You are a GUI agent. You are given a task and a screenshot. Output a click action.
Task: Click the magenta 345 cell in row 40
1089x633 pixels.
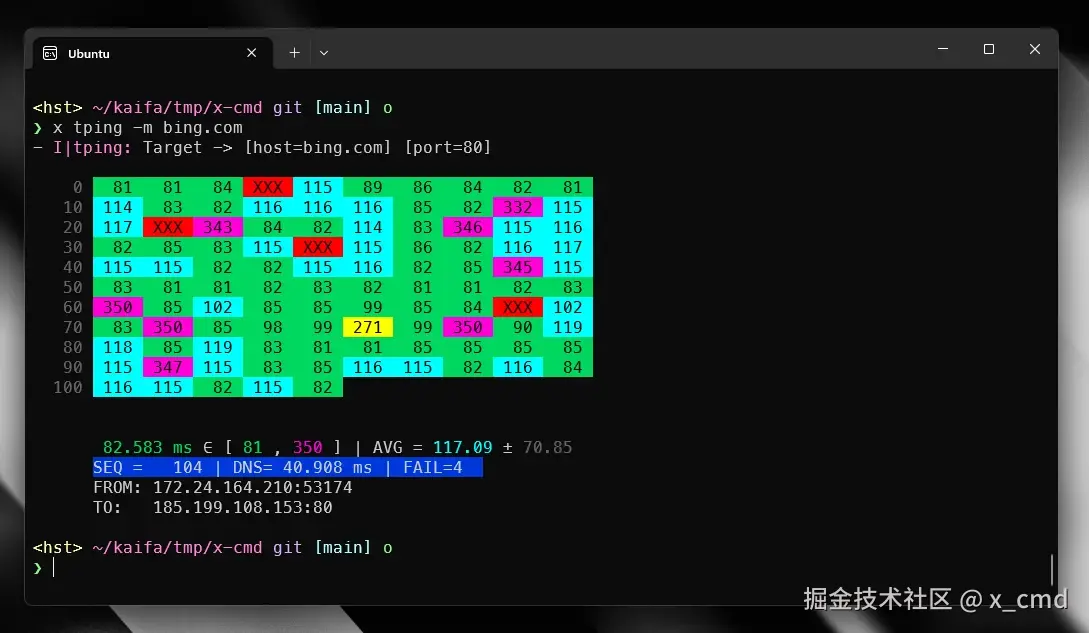[x=517, y=267]
